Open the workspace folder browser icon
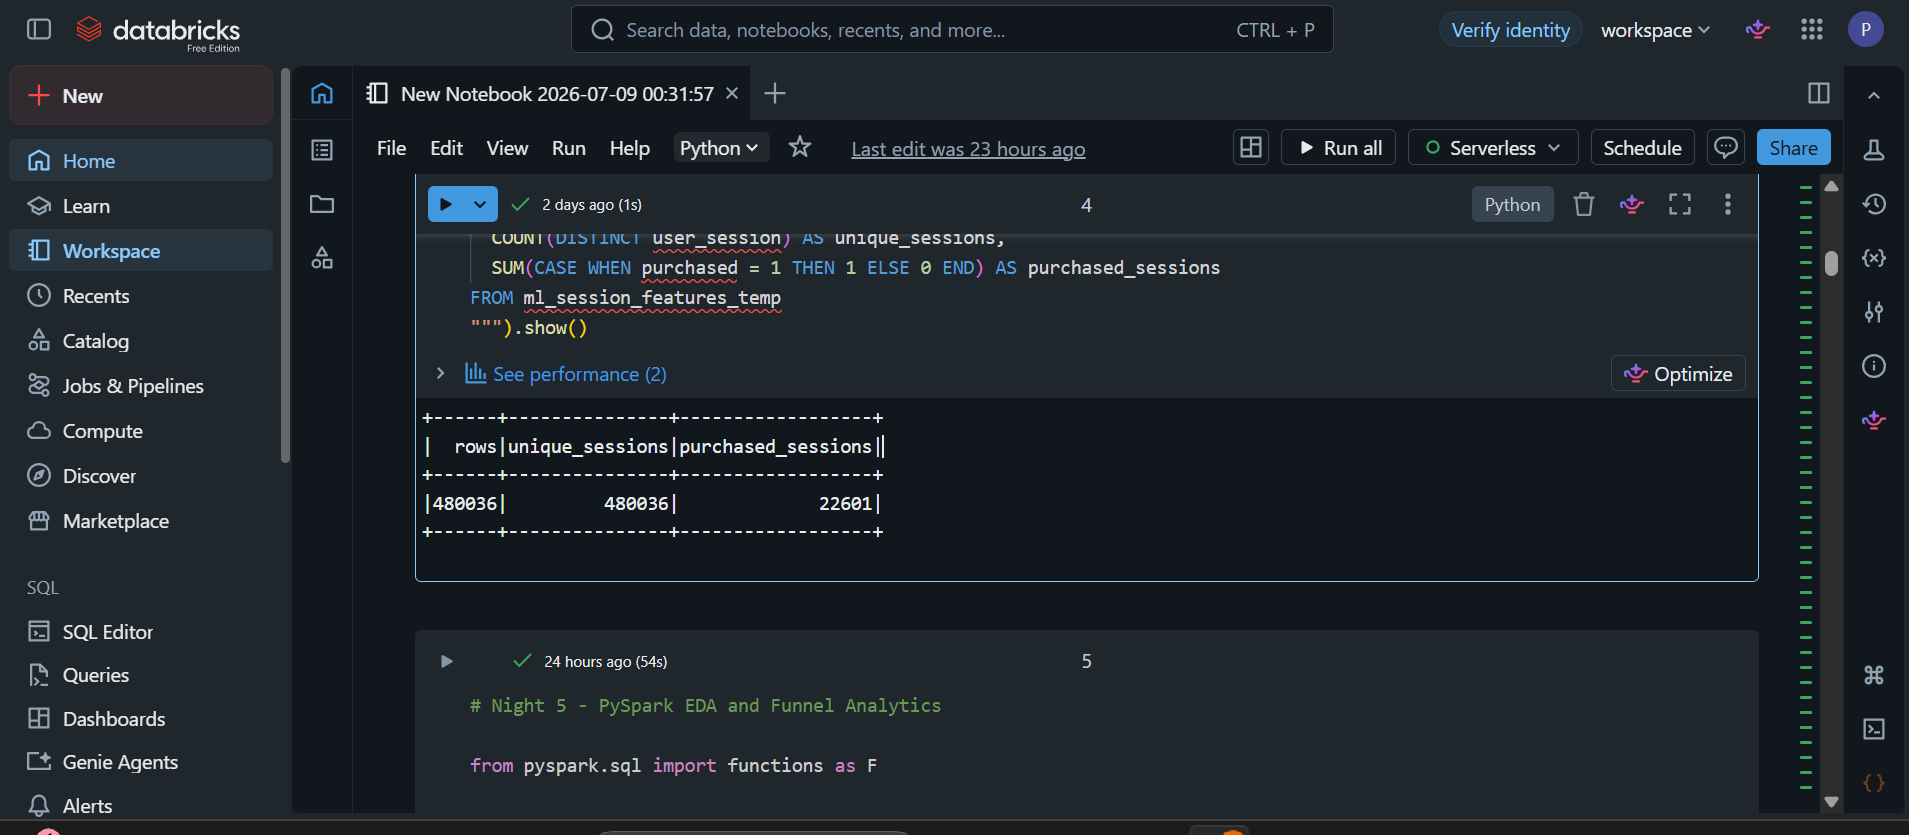Screen dimensions: 1909x835 (x=322, y=204)
